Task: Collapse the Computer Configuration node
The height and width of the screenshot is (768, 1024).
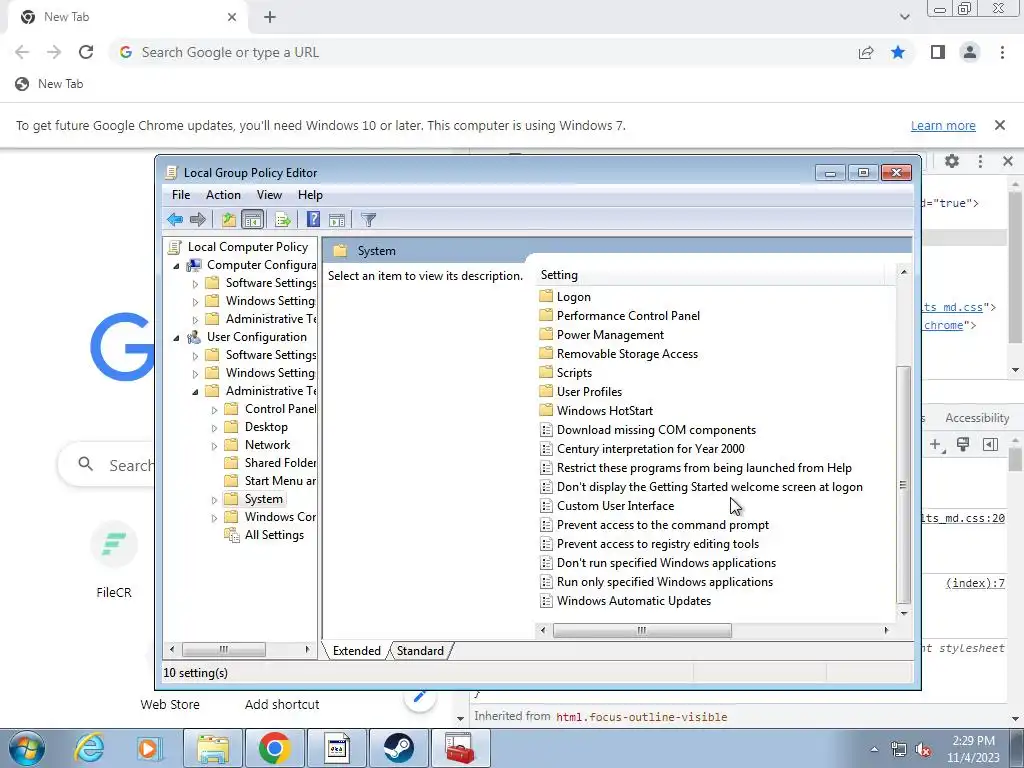Action: tap(176, 266)
